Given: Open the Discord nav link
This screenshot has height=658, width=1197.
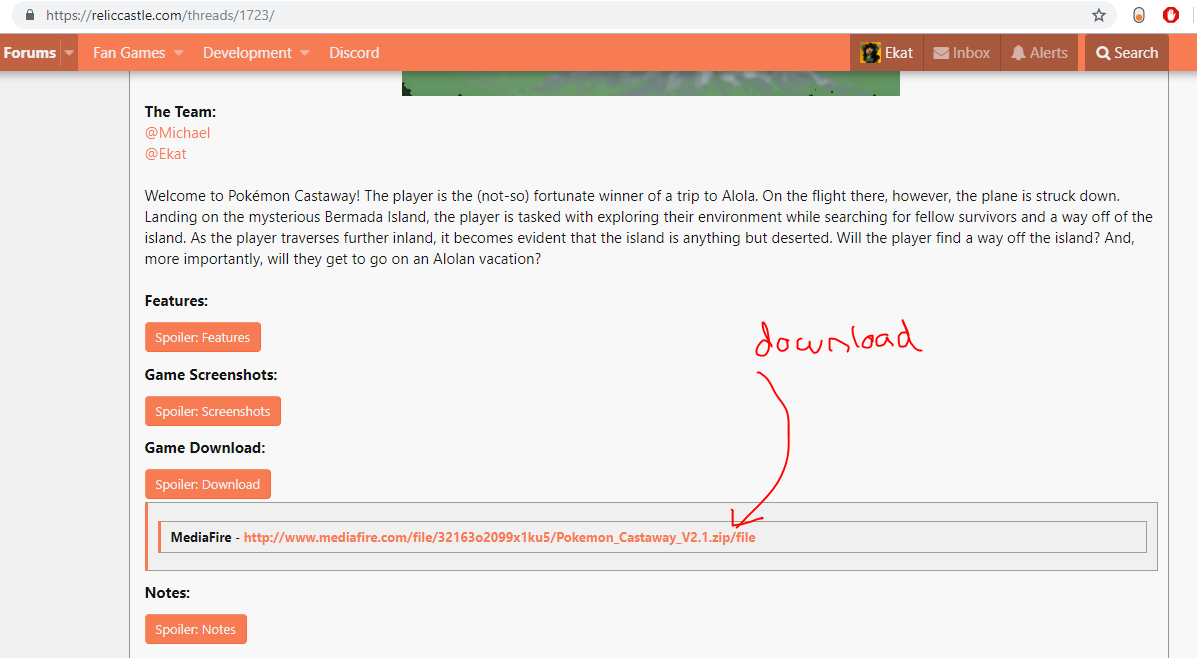Looking at the screenshot, I should (354, 53).
